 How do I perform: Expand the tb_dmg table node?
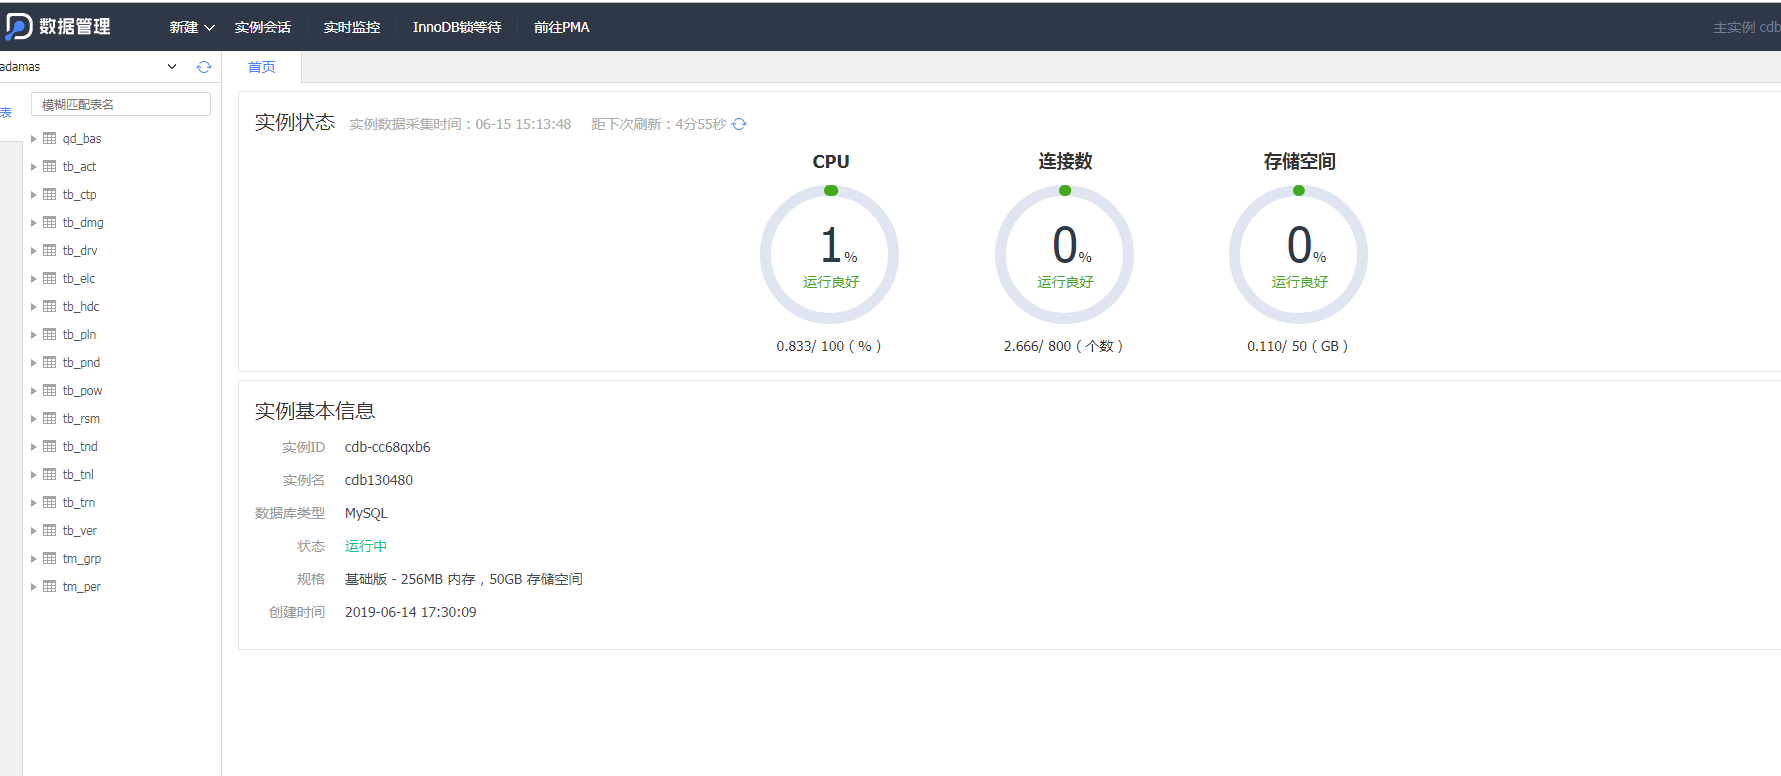pyautogui.click(x=33, y=223)
